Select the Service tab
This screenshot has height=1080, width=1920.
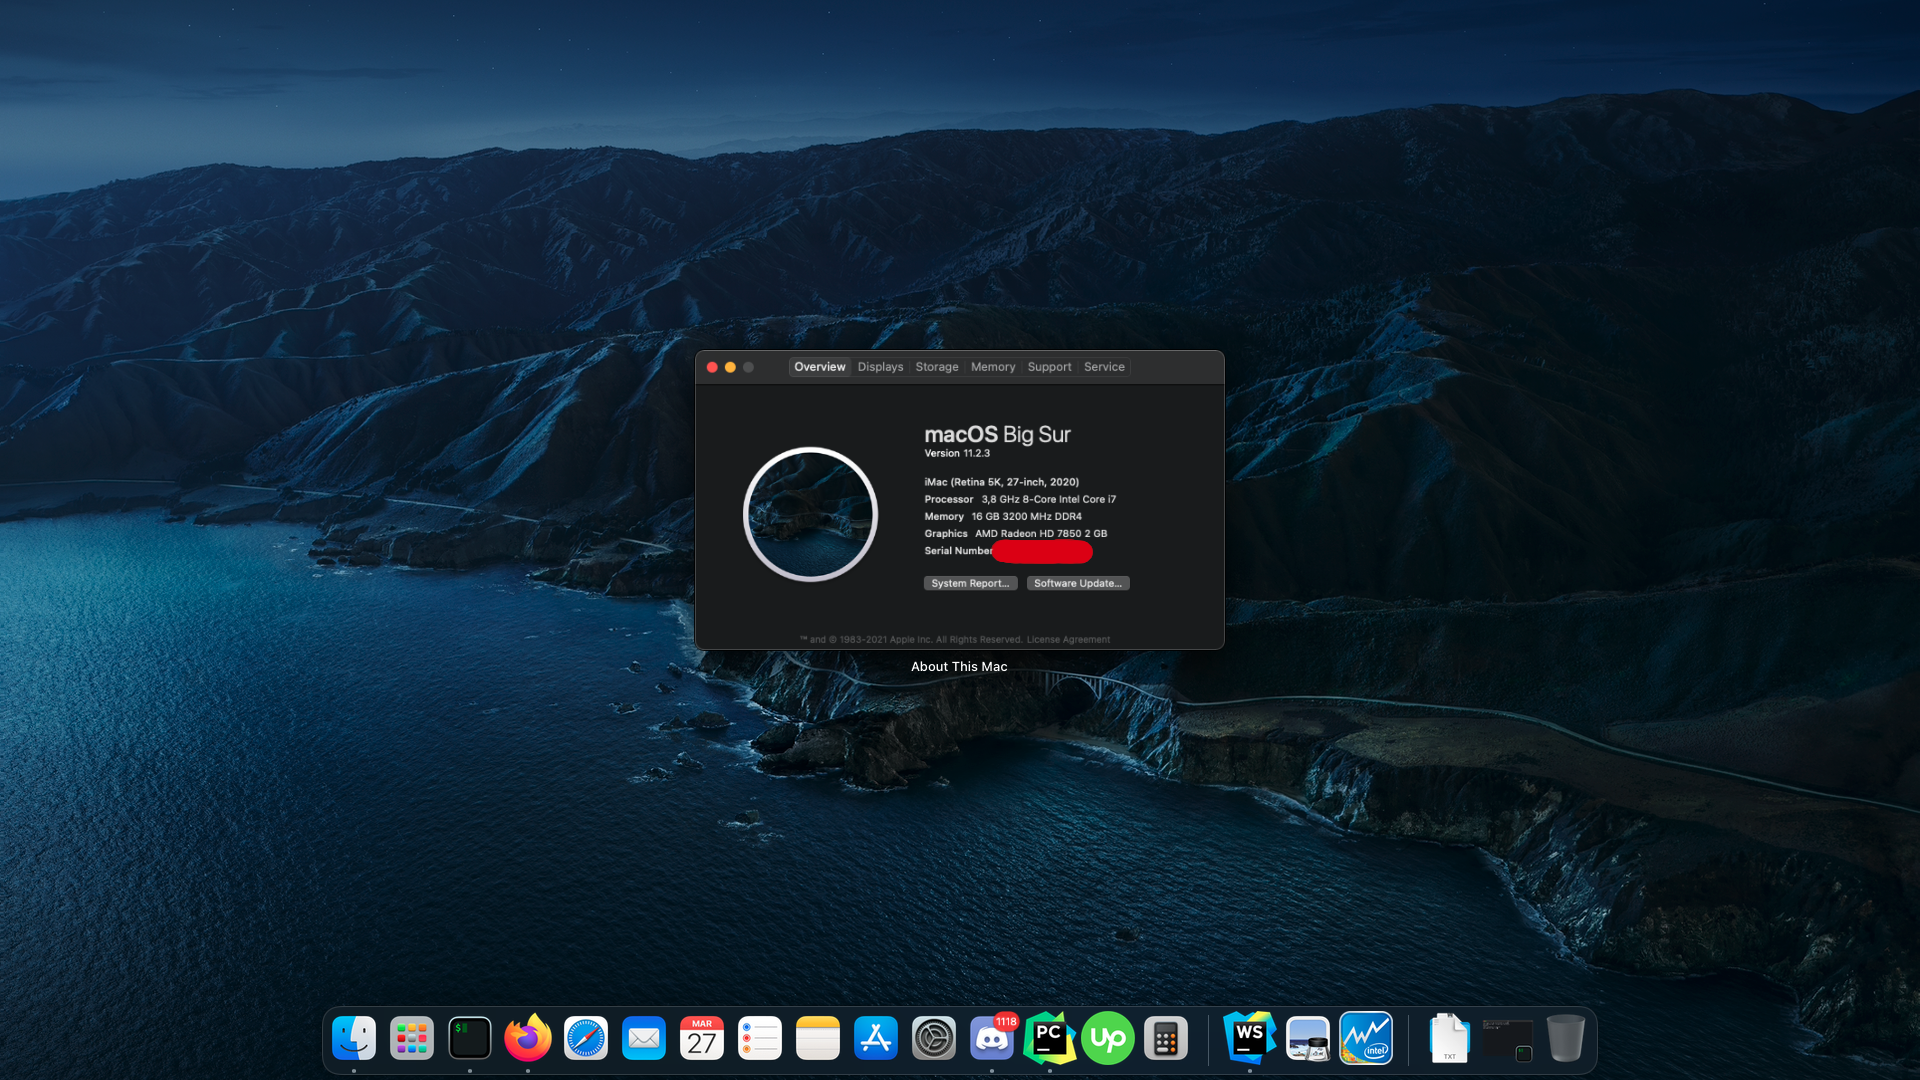(1104, 367)
